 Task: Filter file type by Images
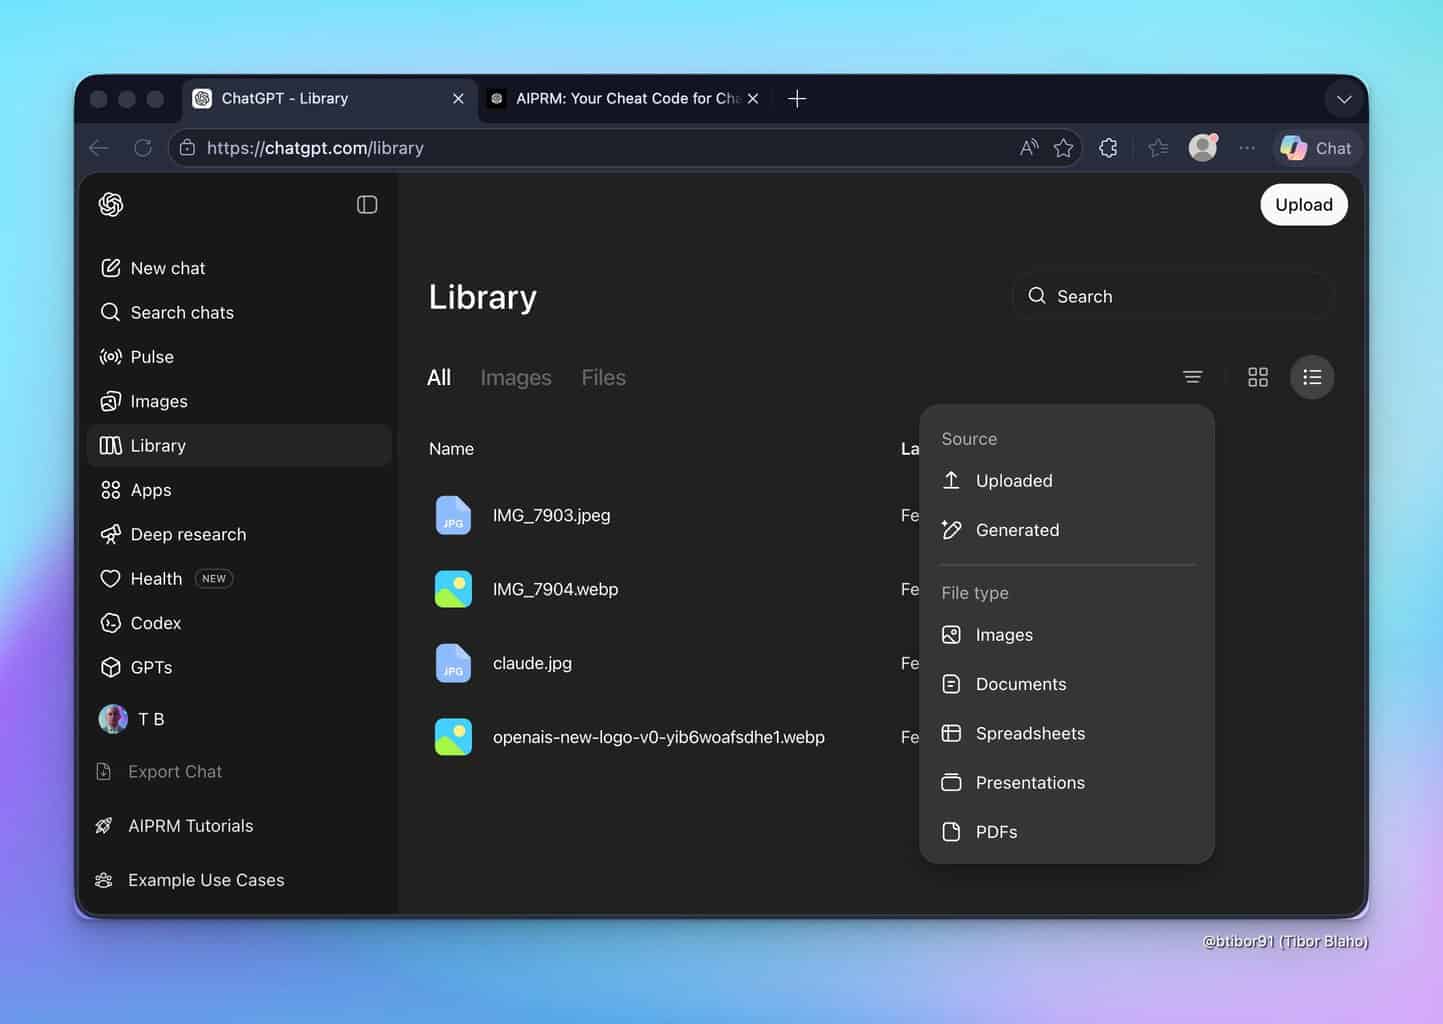(1067, 635)
